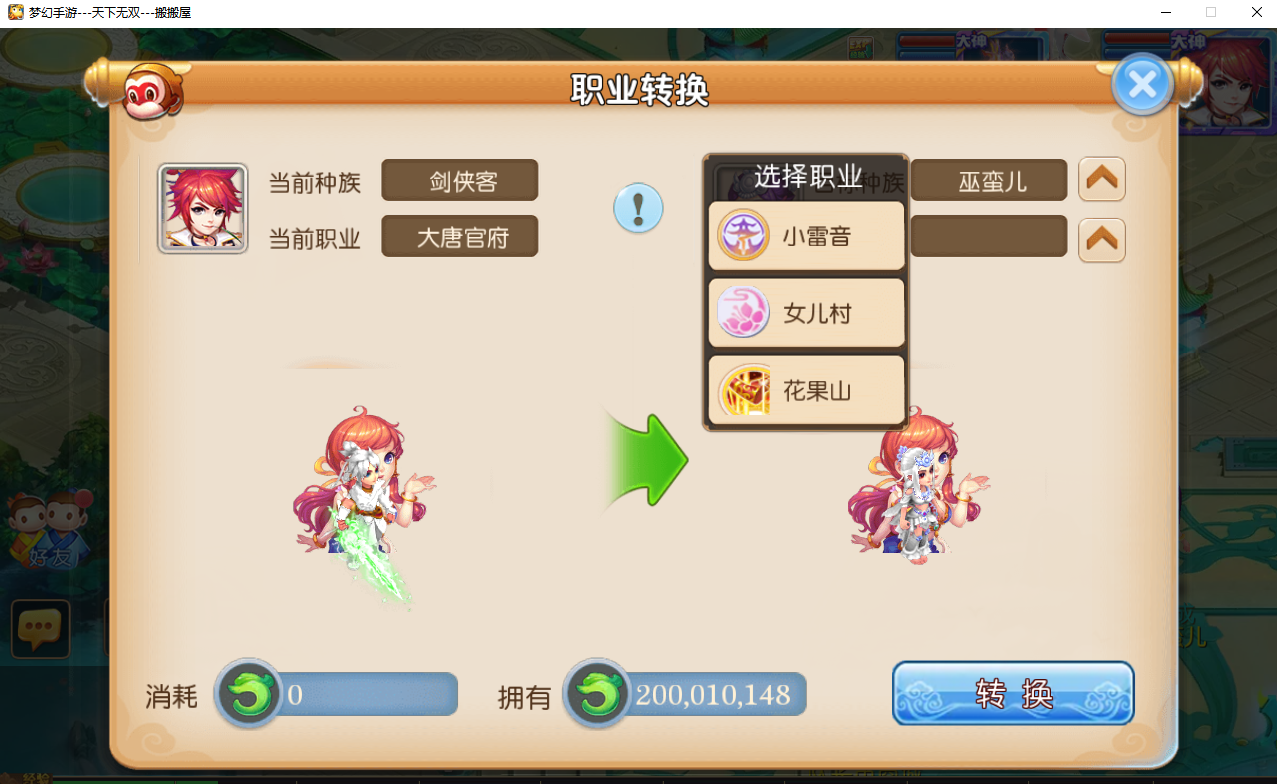
Task: Open the 巫蛮儿 target race field
Action: [x=989, y=181]
